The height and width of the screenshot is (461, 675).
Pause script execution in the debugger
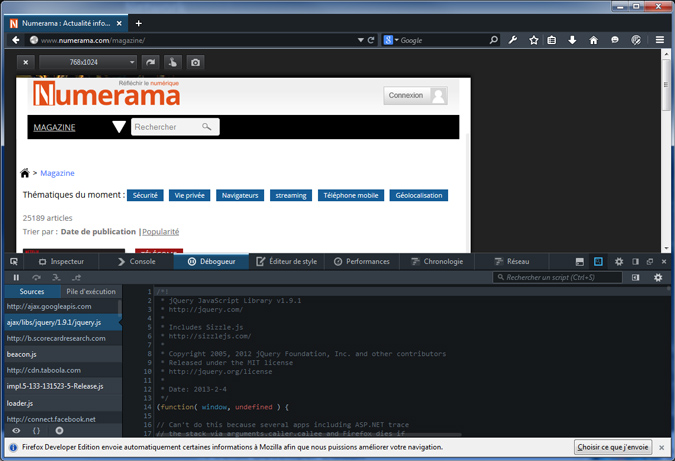pos(16,277)
